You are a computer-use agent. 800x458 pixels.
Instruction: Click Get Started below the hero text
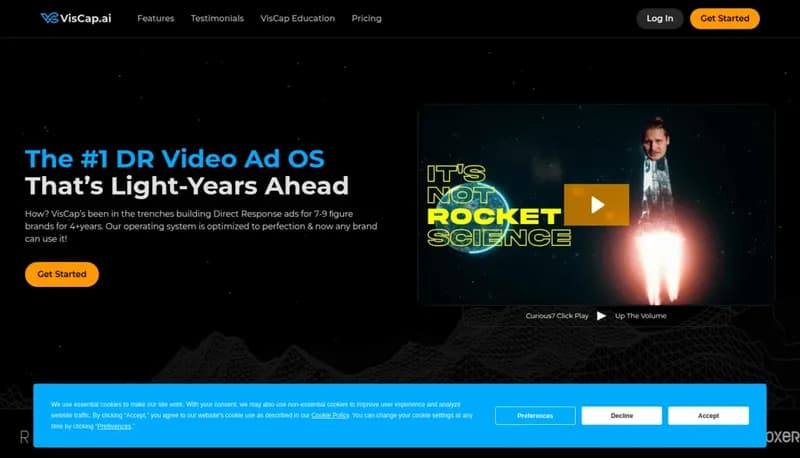pos(62,274)
